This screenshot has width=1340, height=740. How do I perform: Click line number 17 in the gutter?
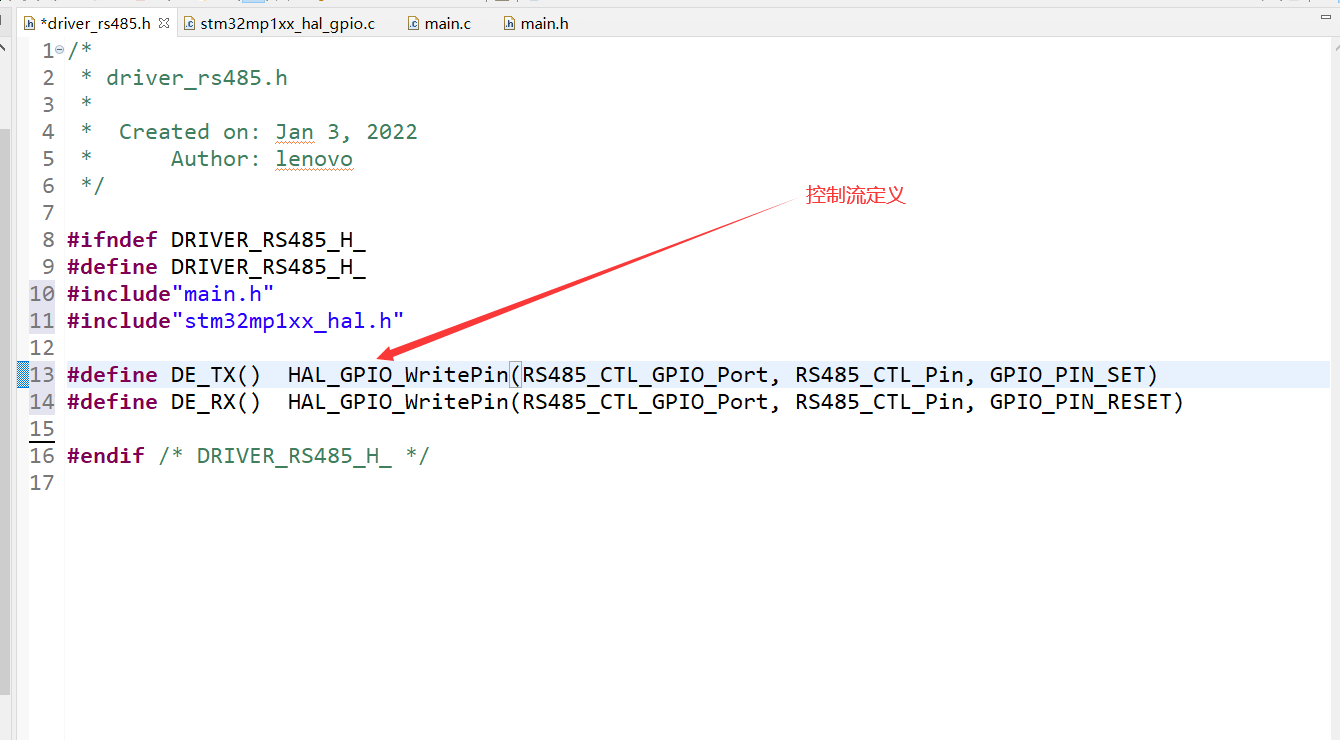42,482
